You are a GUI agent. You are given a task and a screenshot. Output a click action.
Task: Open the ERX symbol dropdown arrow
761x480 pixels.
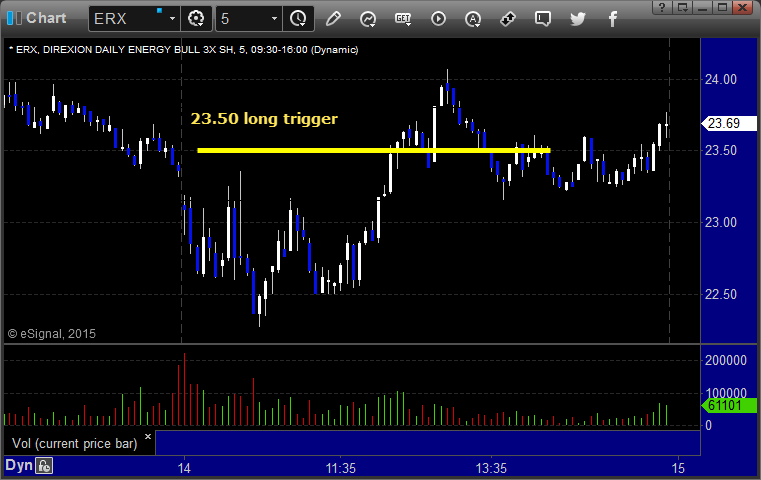[172, 18]
